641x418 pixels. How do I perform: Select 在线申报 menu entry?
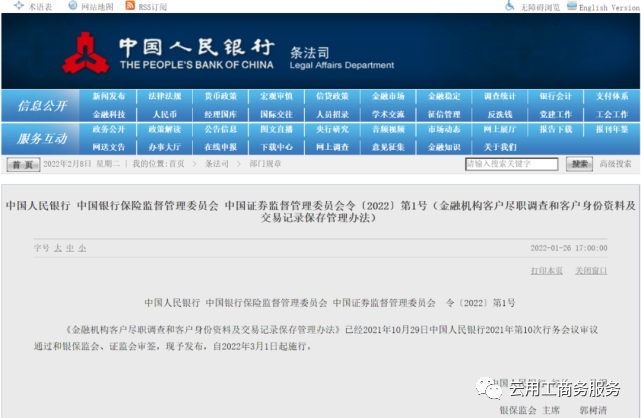click(x=221, y=147)
